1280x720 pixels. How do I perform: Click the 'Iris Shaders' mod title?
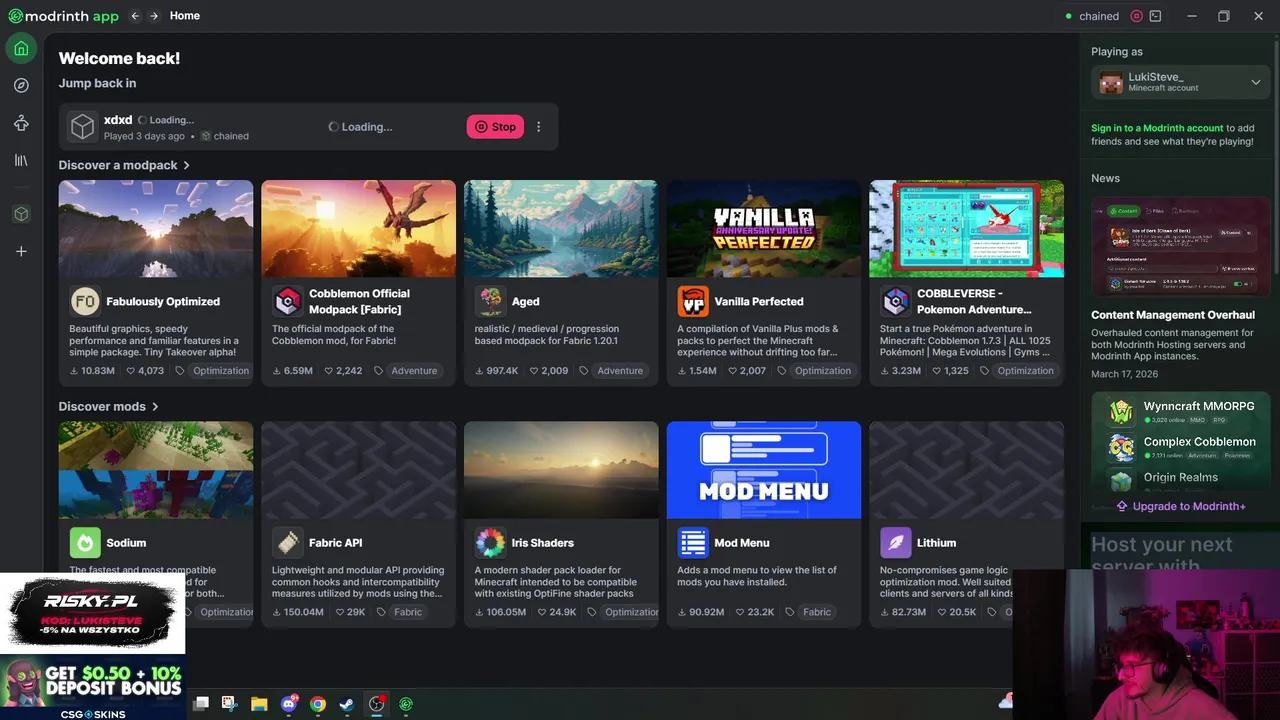coord(543,543)
